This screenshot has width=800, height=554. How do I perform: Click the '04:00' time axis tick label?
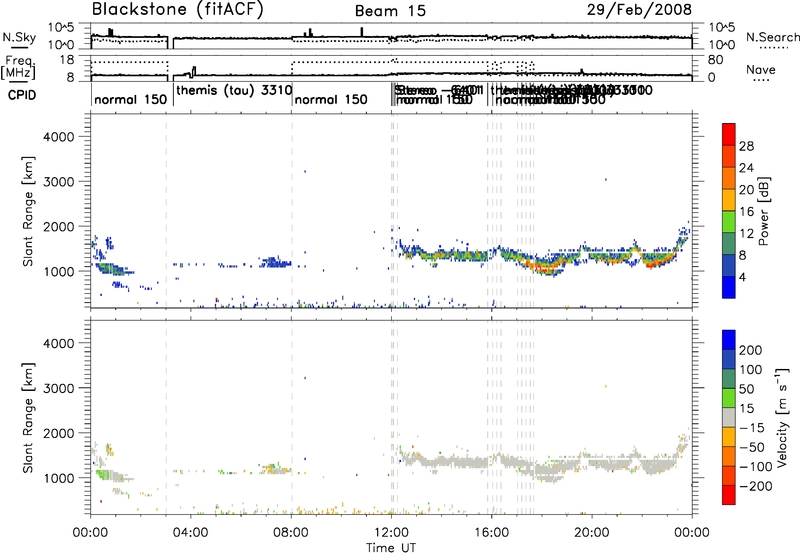click(191, 533)
